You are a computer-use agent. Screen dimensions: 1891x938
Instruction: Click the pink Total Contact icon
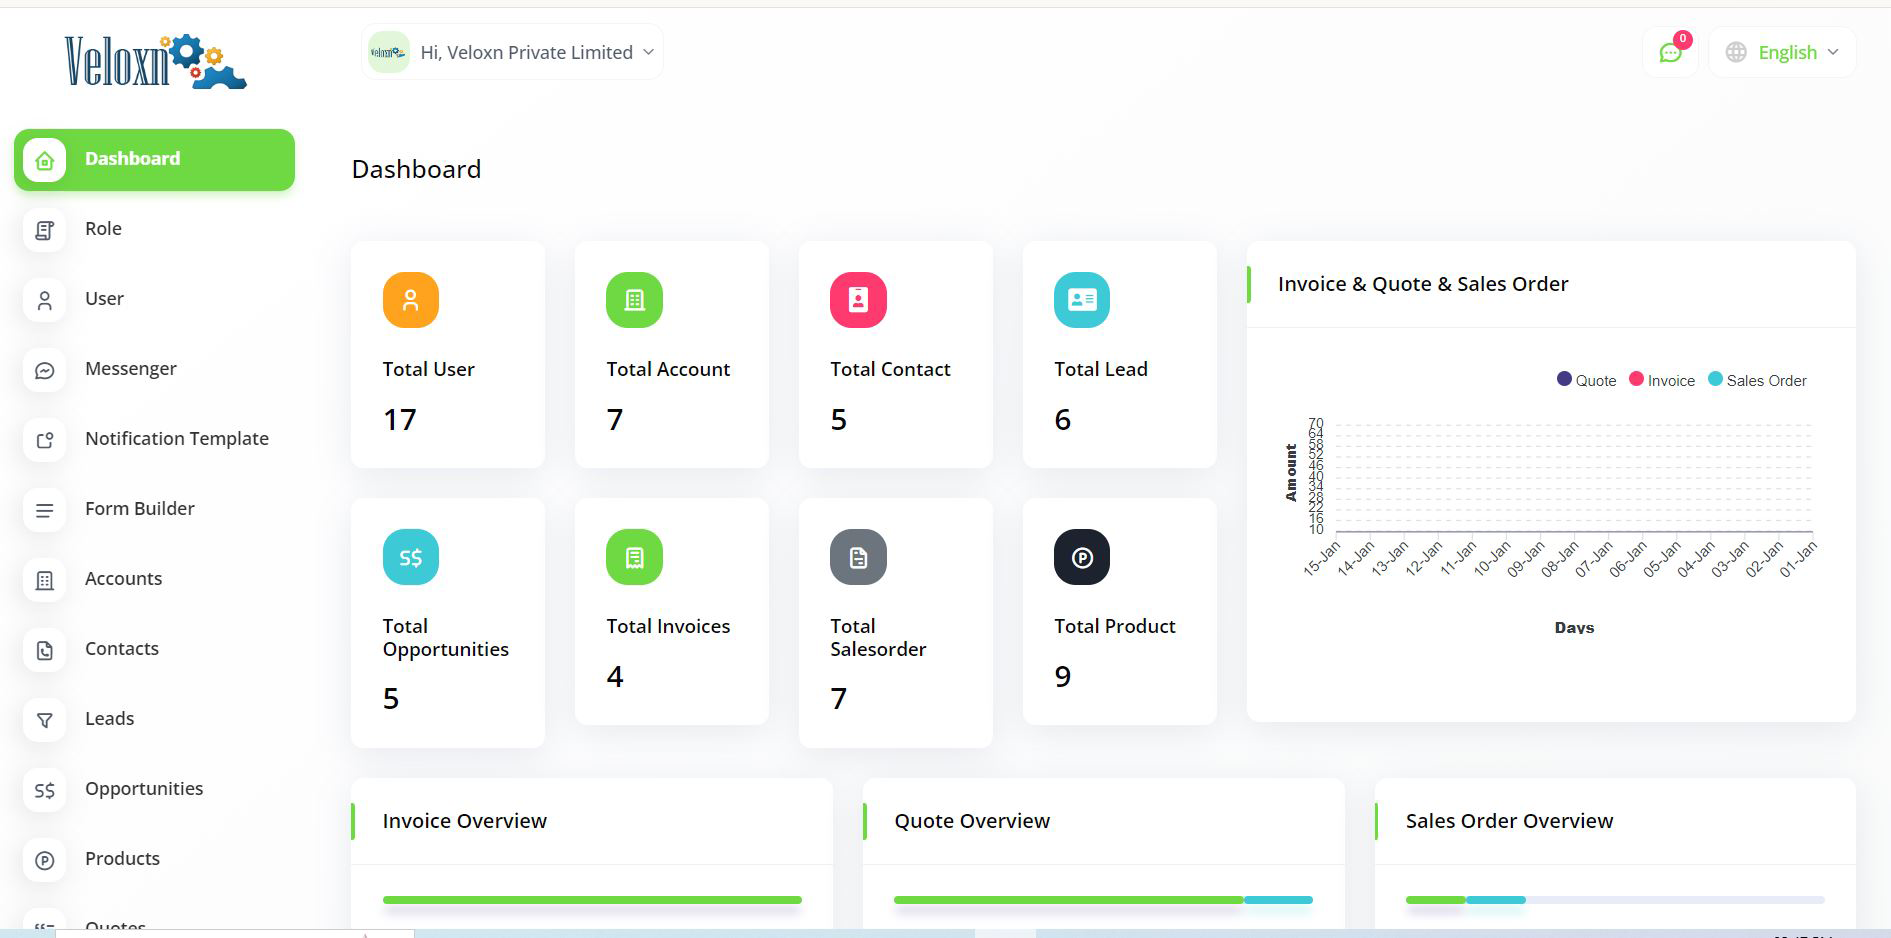[x=858, y=300]
